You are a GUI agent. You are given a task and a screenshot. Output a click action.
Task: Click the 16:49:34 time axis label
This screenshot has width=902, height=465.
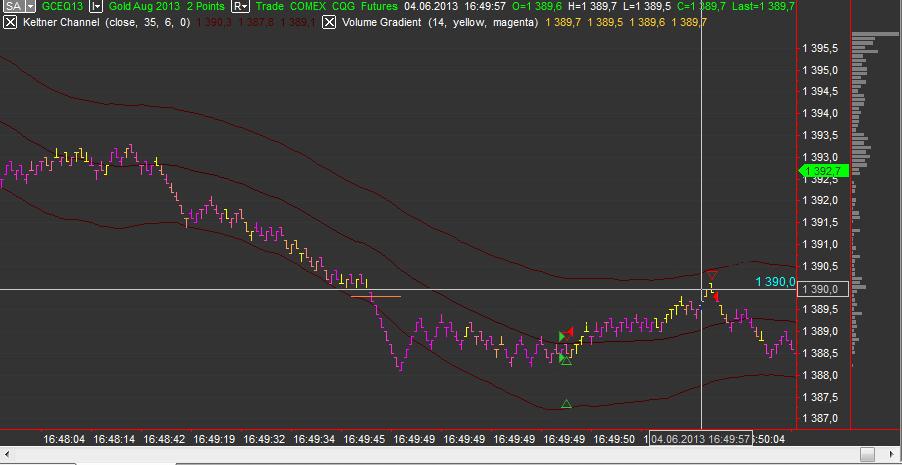click(x=314, y=439)
